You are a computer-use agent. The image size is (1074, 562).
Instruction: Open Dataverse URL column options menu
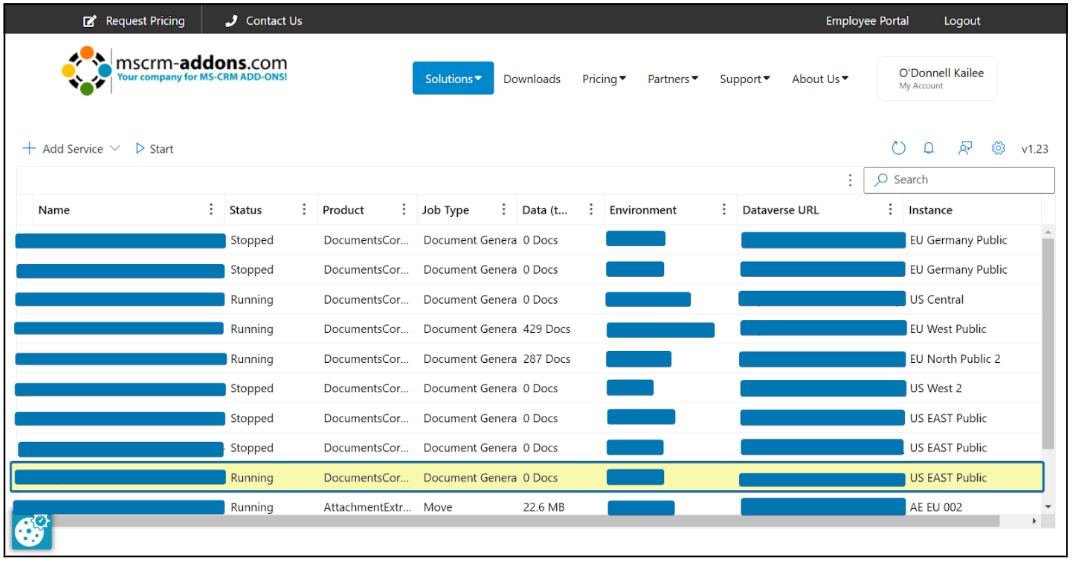890,210
